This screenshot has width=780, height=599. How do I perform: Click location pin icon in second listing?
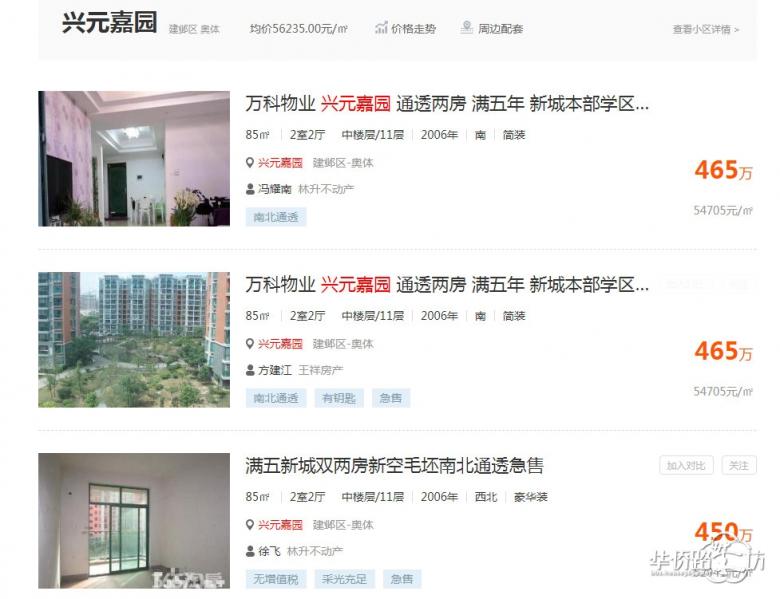coord(250,344)
